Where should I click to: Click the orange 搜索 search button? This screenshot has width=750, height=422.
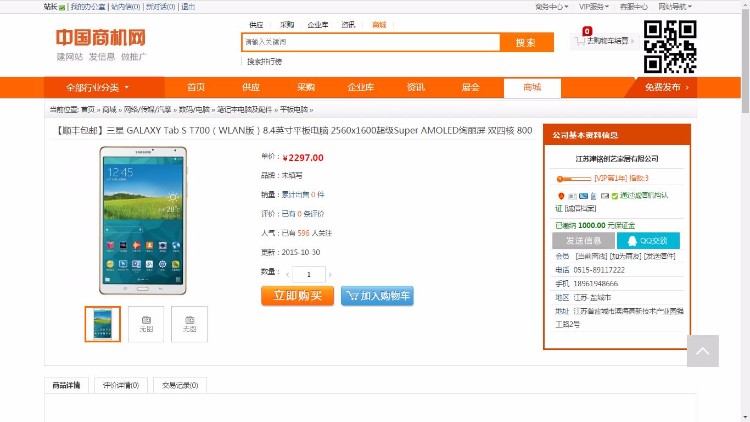(x=527, y=42)
